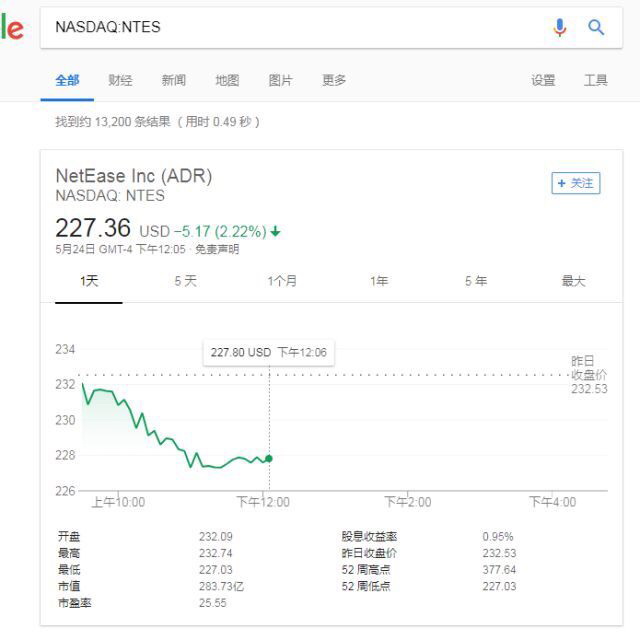
Task: Select the 最大 chart range
Action: coord(573,281)
